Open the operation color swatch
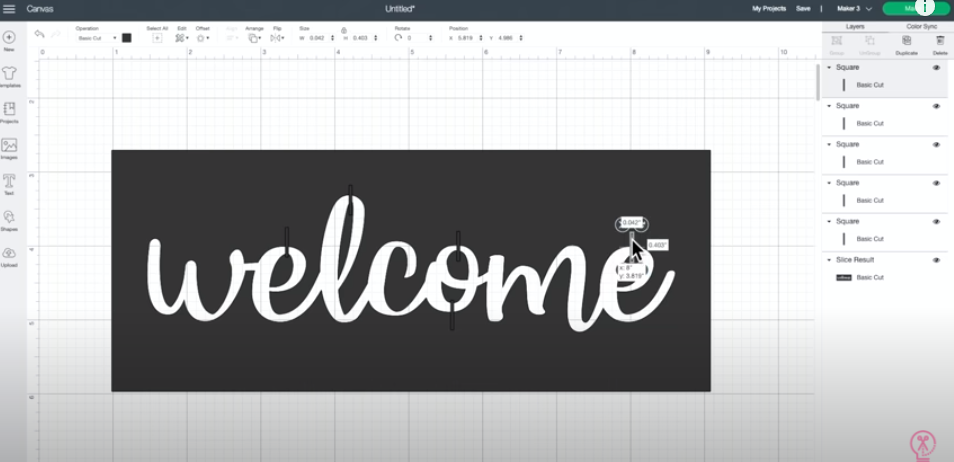 127,38
